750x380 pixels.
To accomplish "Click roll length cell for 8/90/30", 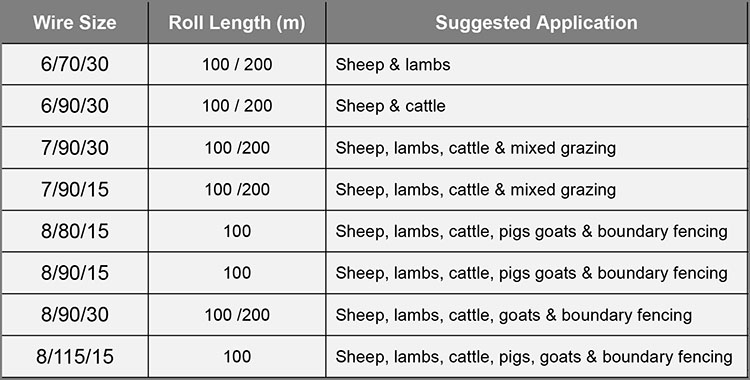I will pos(237,314).
